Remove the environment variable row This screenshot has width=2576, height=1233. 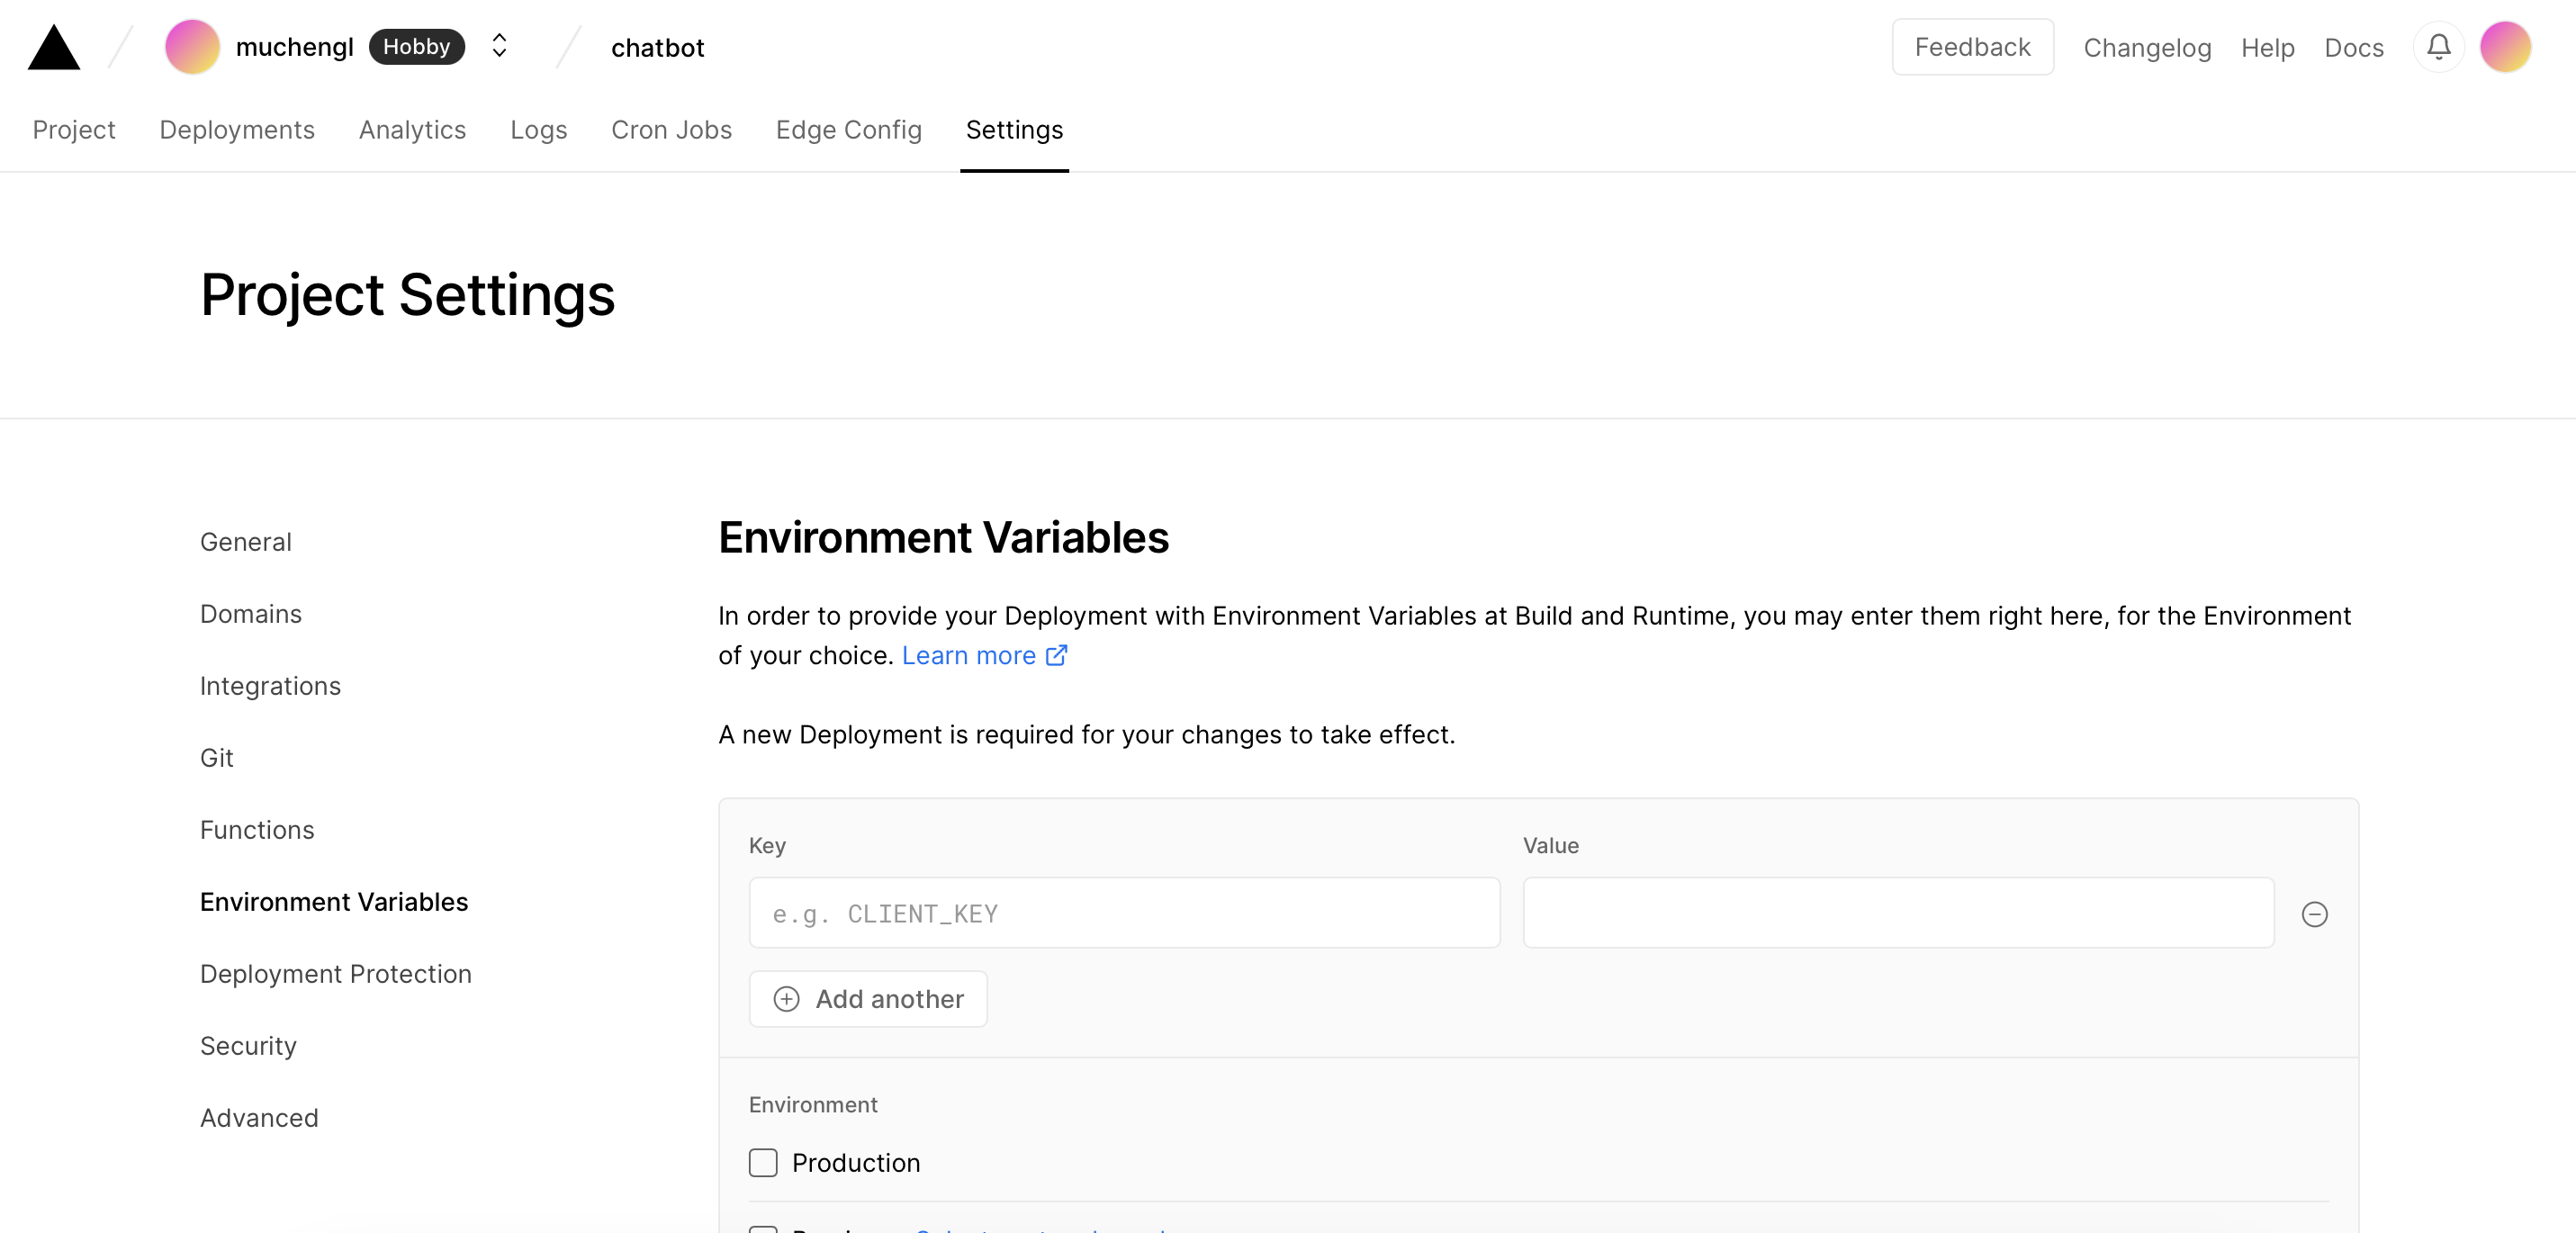(2316, 913)
